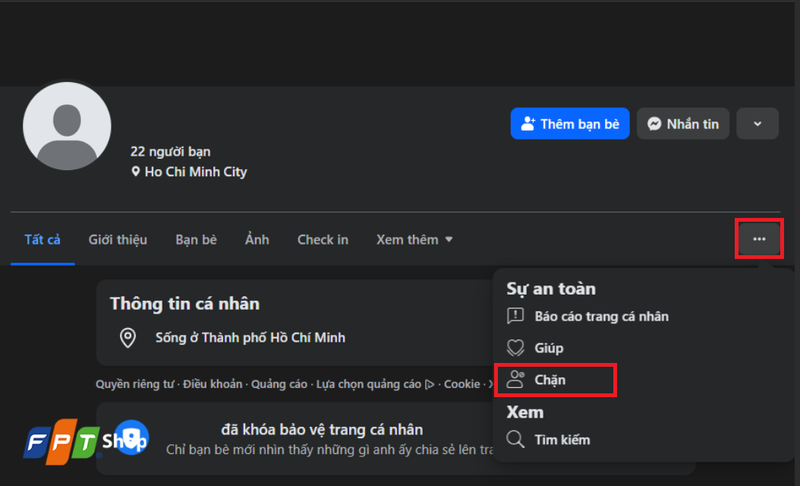Viewport: 800px width, 486px height.
Task: Select the Check in tab
Action: click(323, 240)
